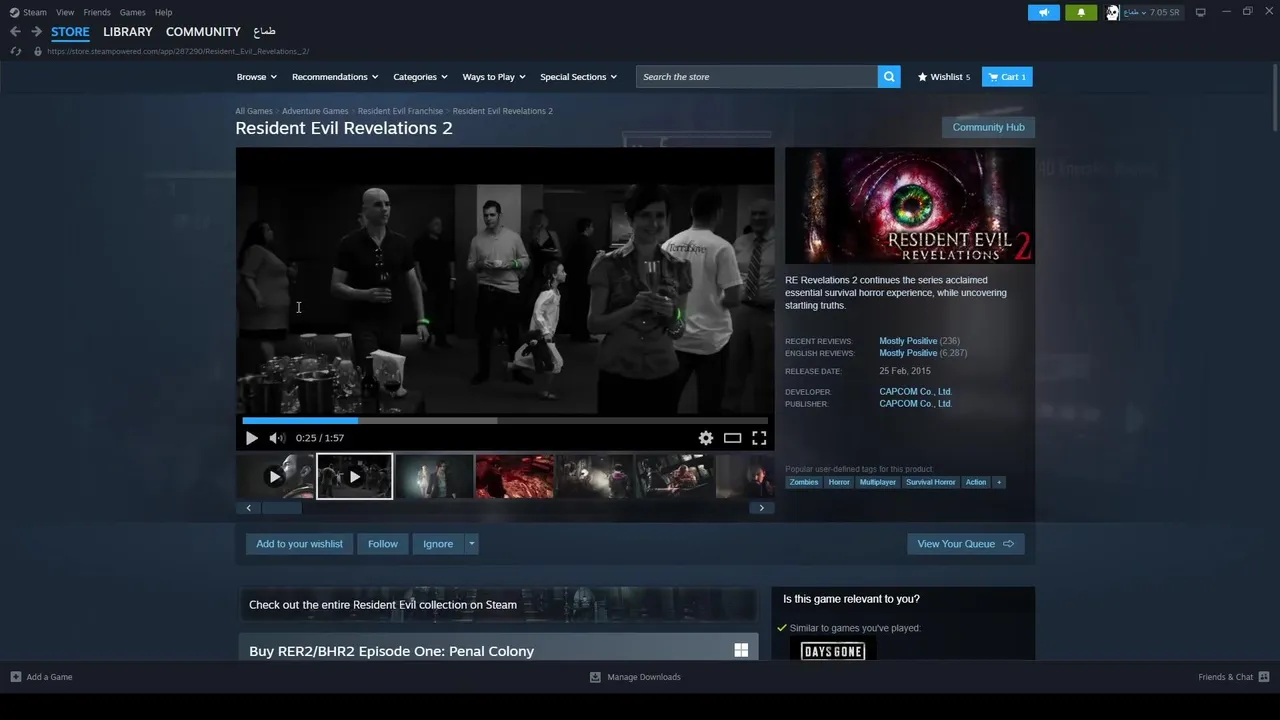This screenshot has height=720, width=1280.
Task: Select the Survival Horror tag
Action: coord(931,482)
